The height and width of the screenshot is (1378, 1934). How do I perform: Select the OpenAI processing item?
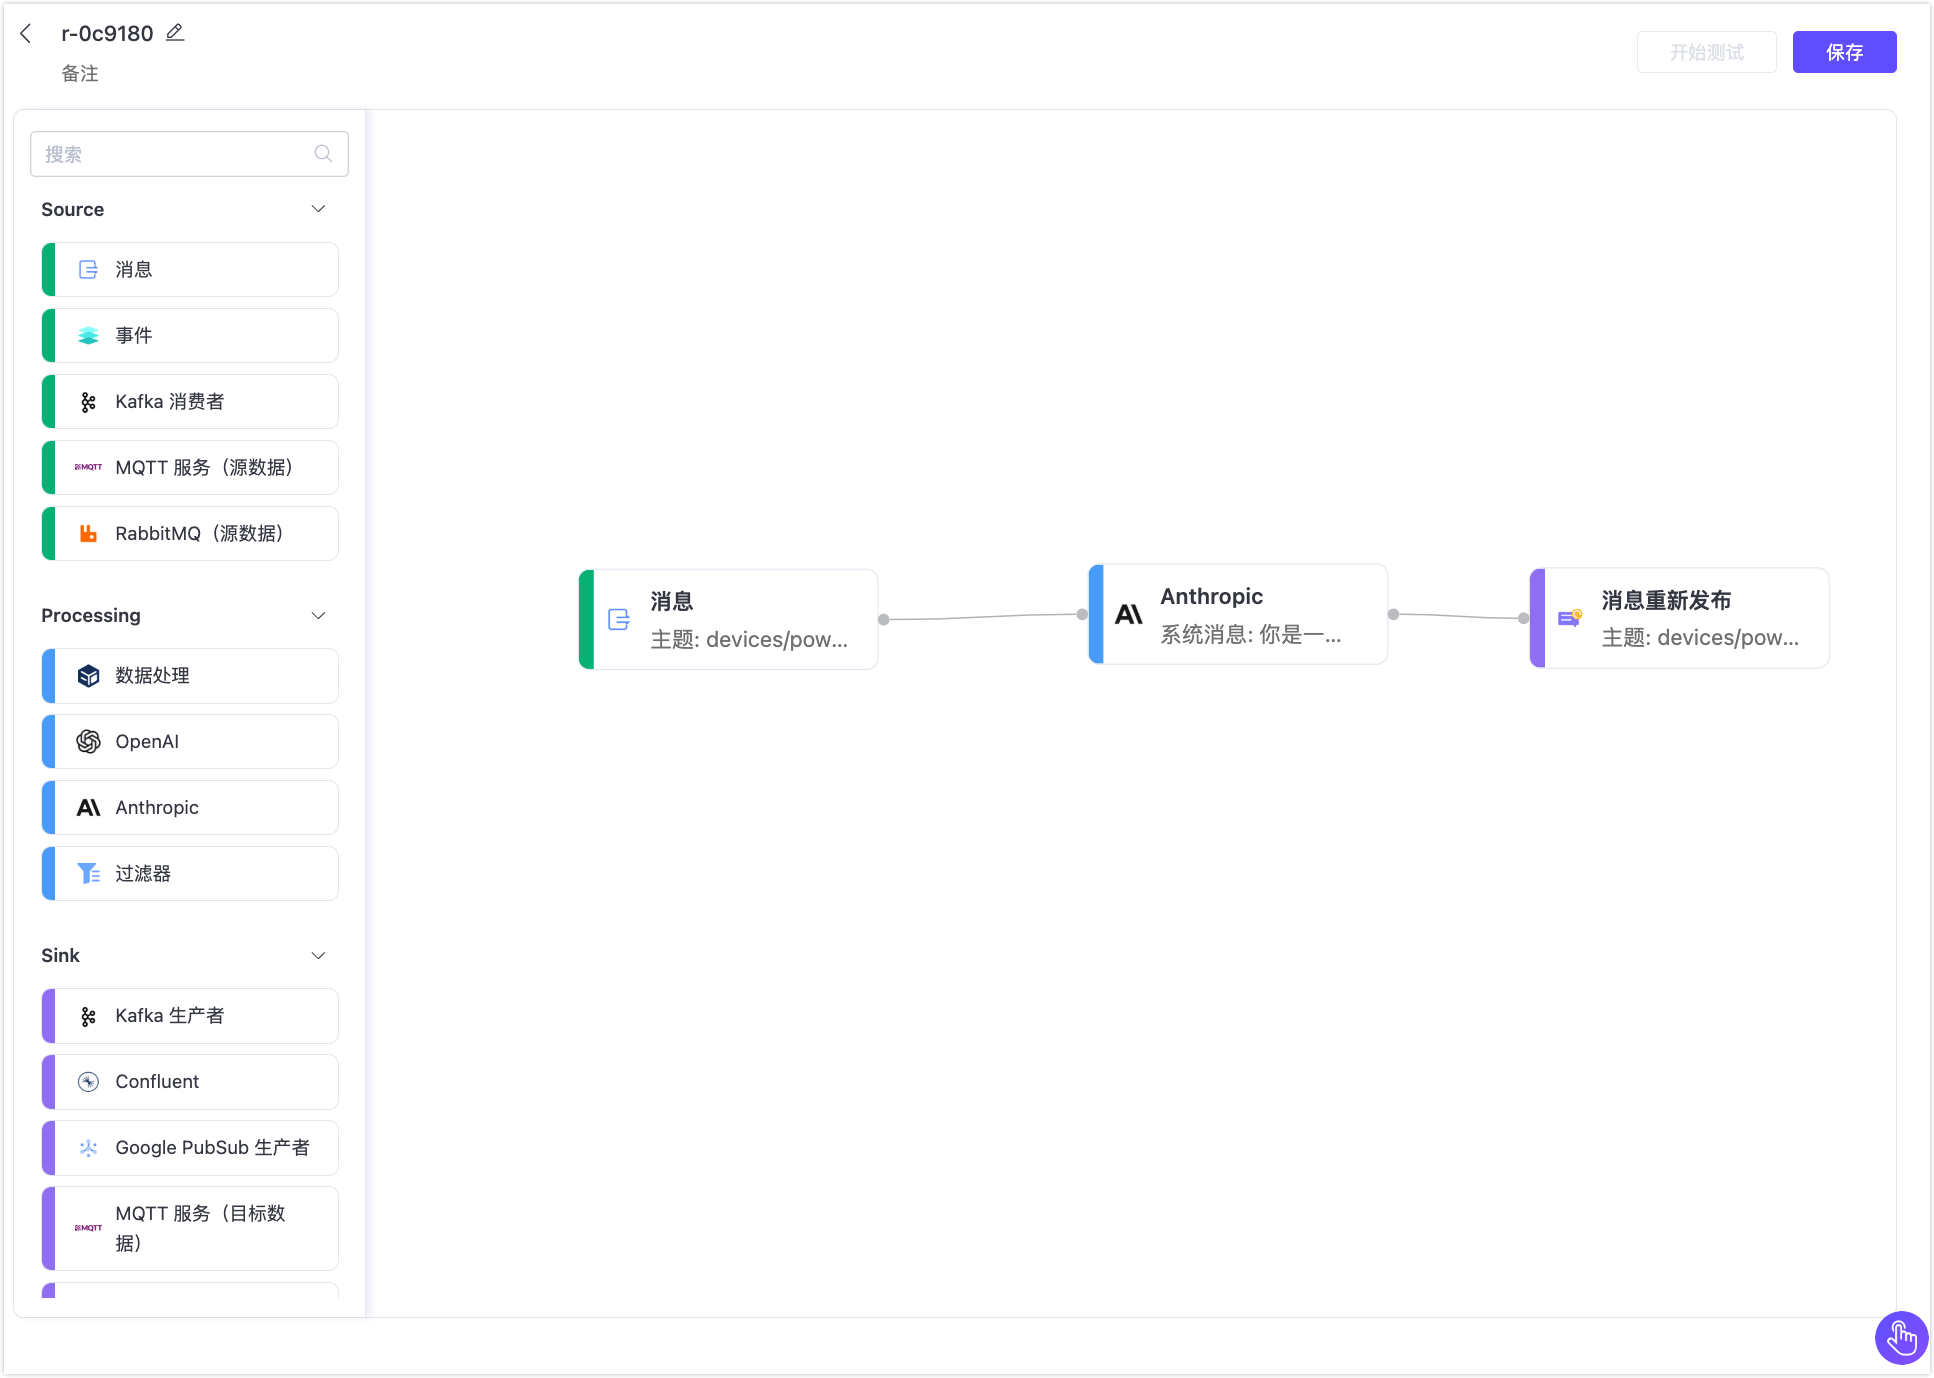190,742
